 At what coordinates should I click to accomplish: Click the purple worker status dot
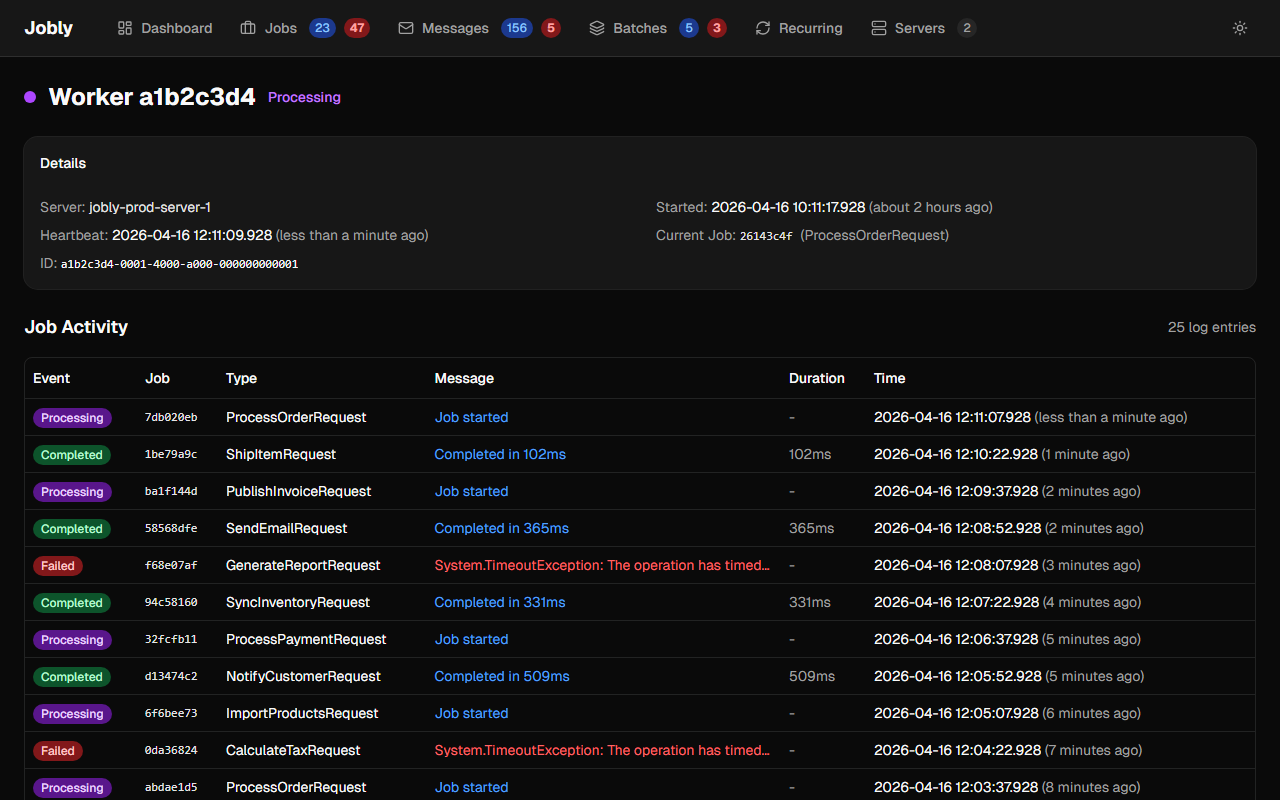pyautogui.click(x=30, y=97)
